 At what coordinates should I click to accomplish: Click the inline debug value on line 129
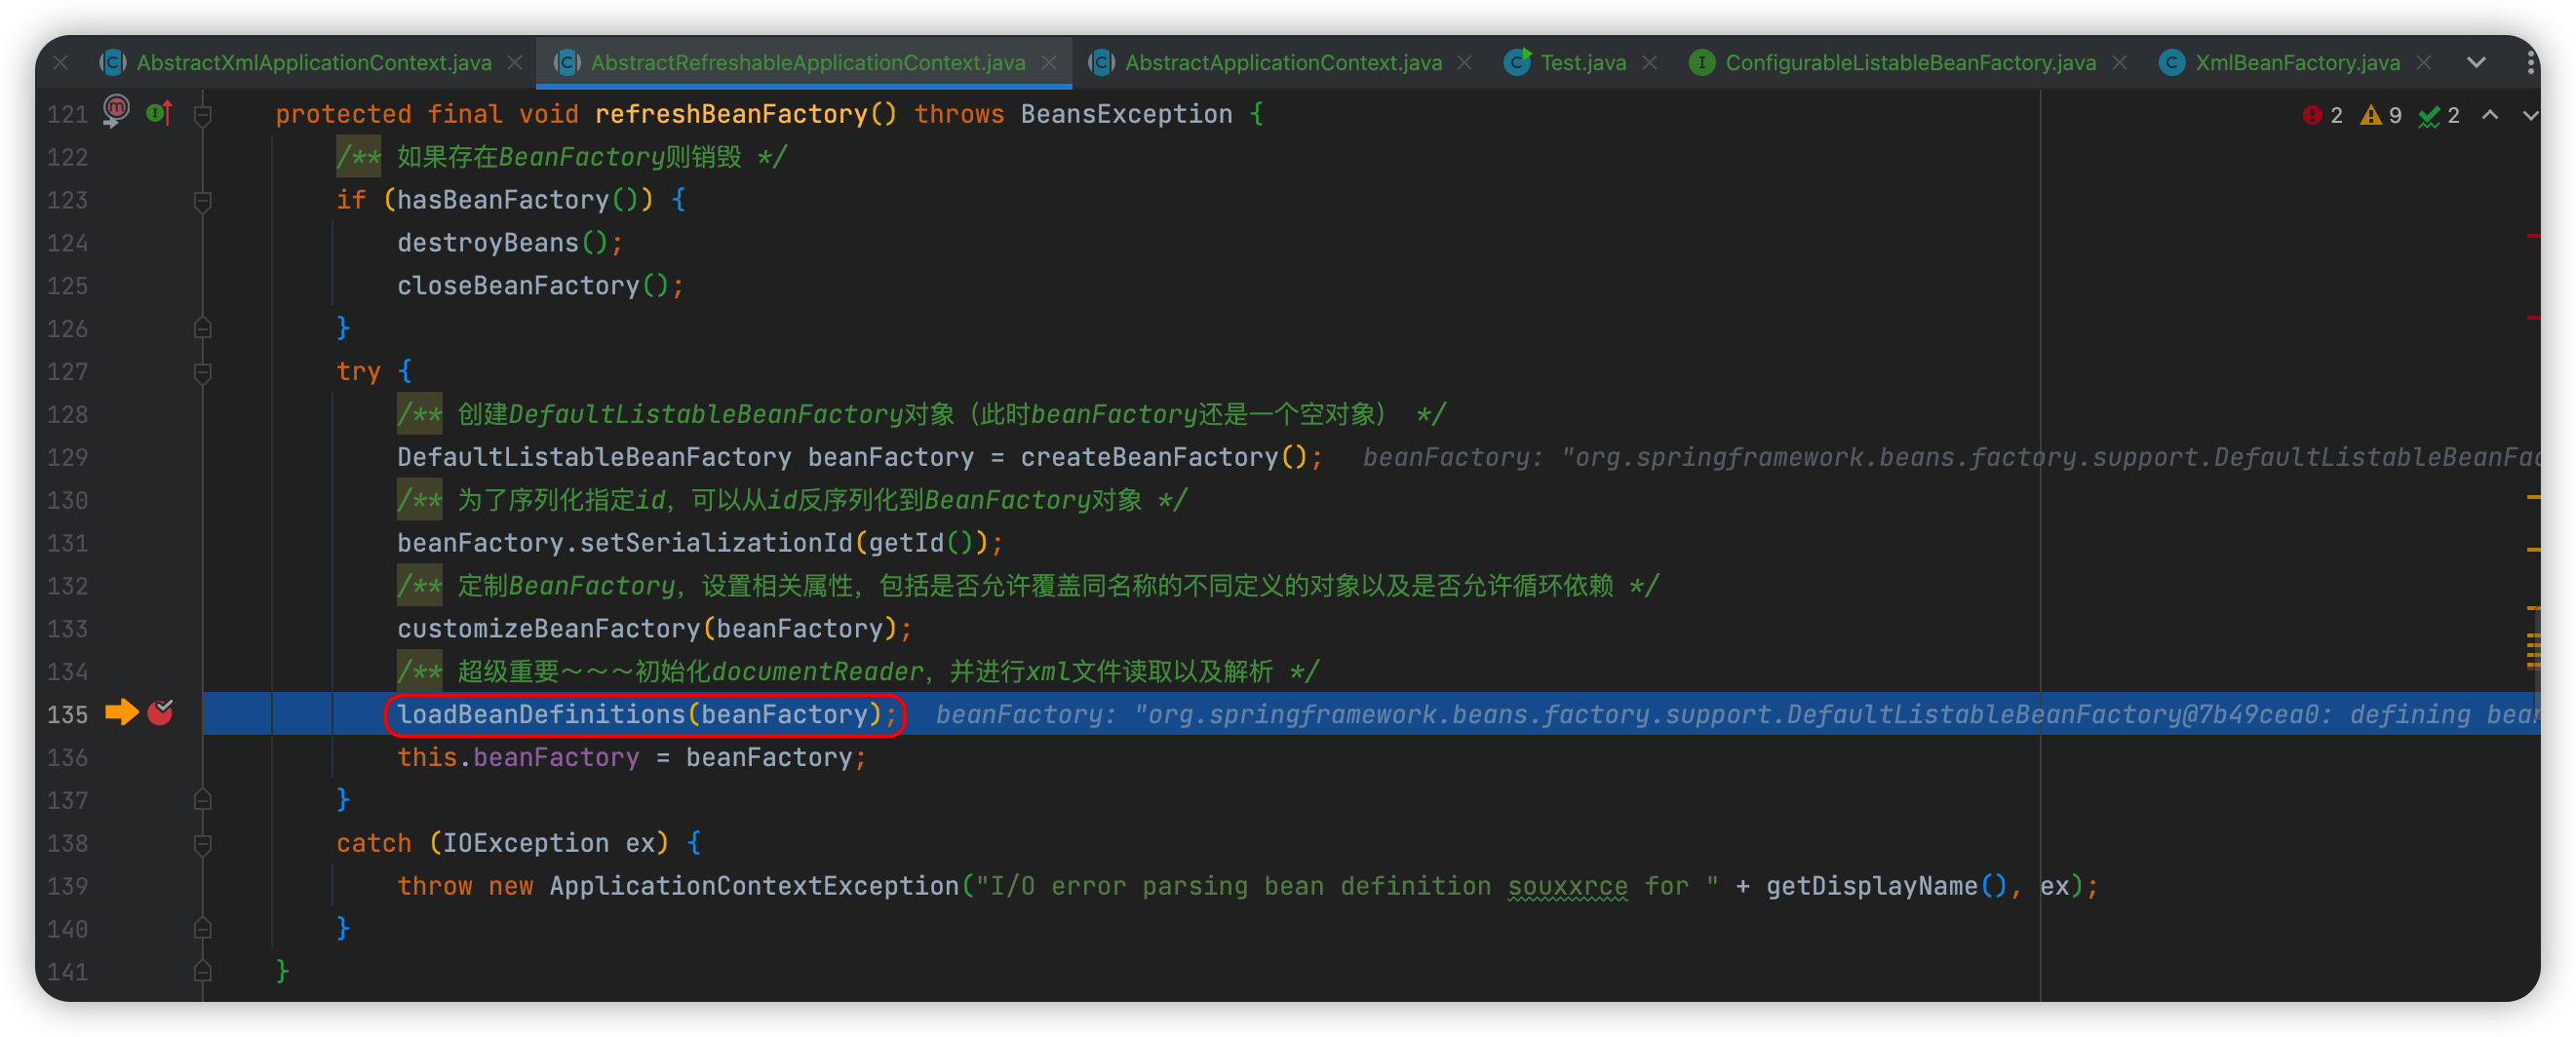[1951, 457]
